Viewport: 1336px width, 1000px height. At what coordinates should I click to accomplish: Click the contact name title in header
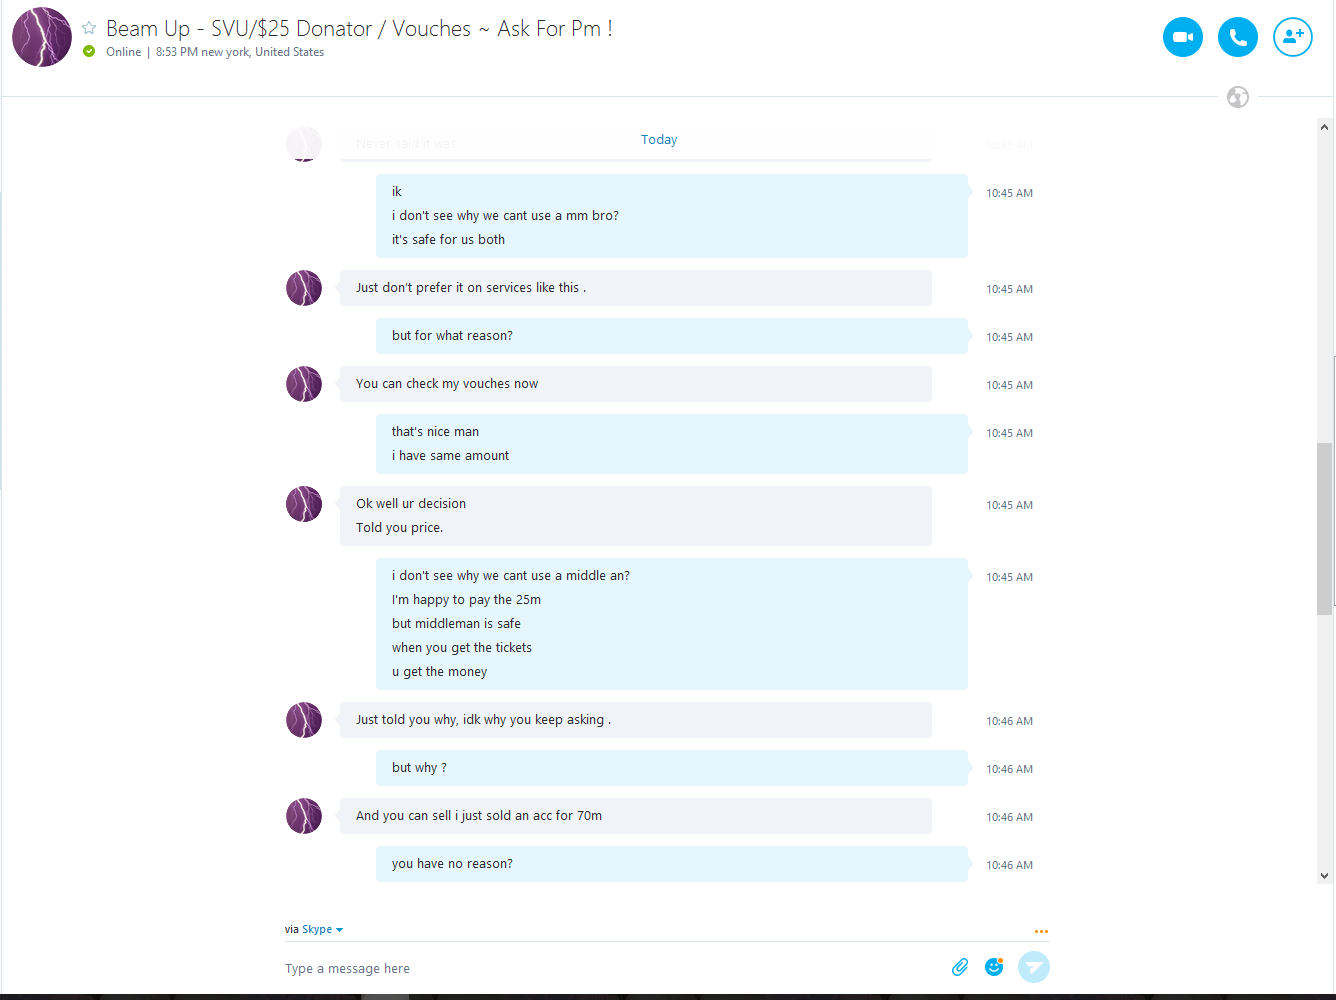tap(360, 28)
